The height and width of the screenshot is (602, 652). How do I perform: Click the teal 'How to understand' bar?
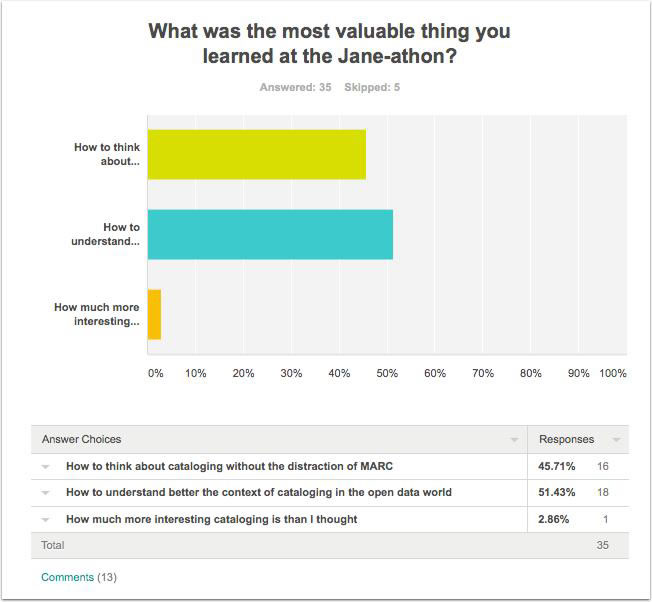pyautogui.click(x=270, y=234)
